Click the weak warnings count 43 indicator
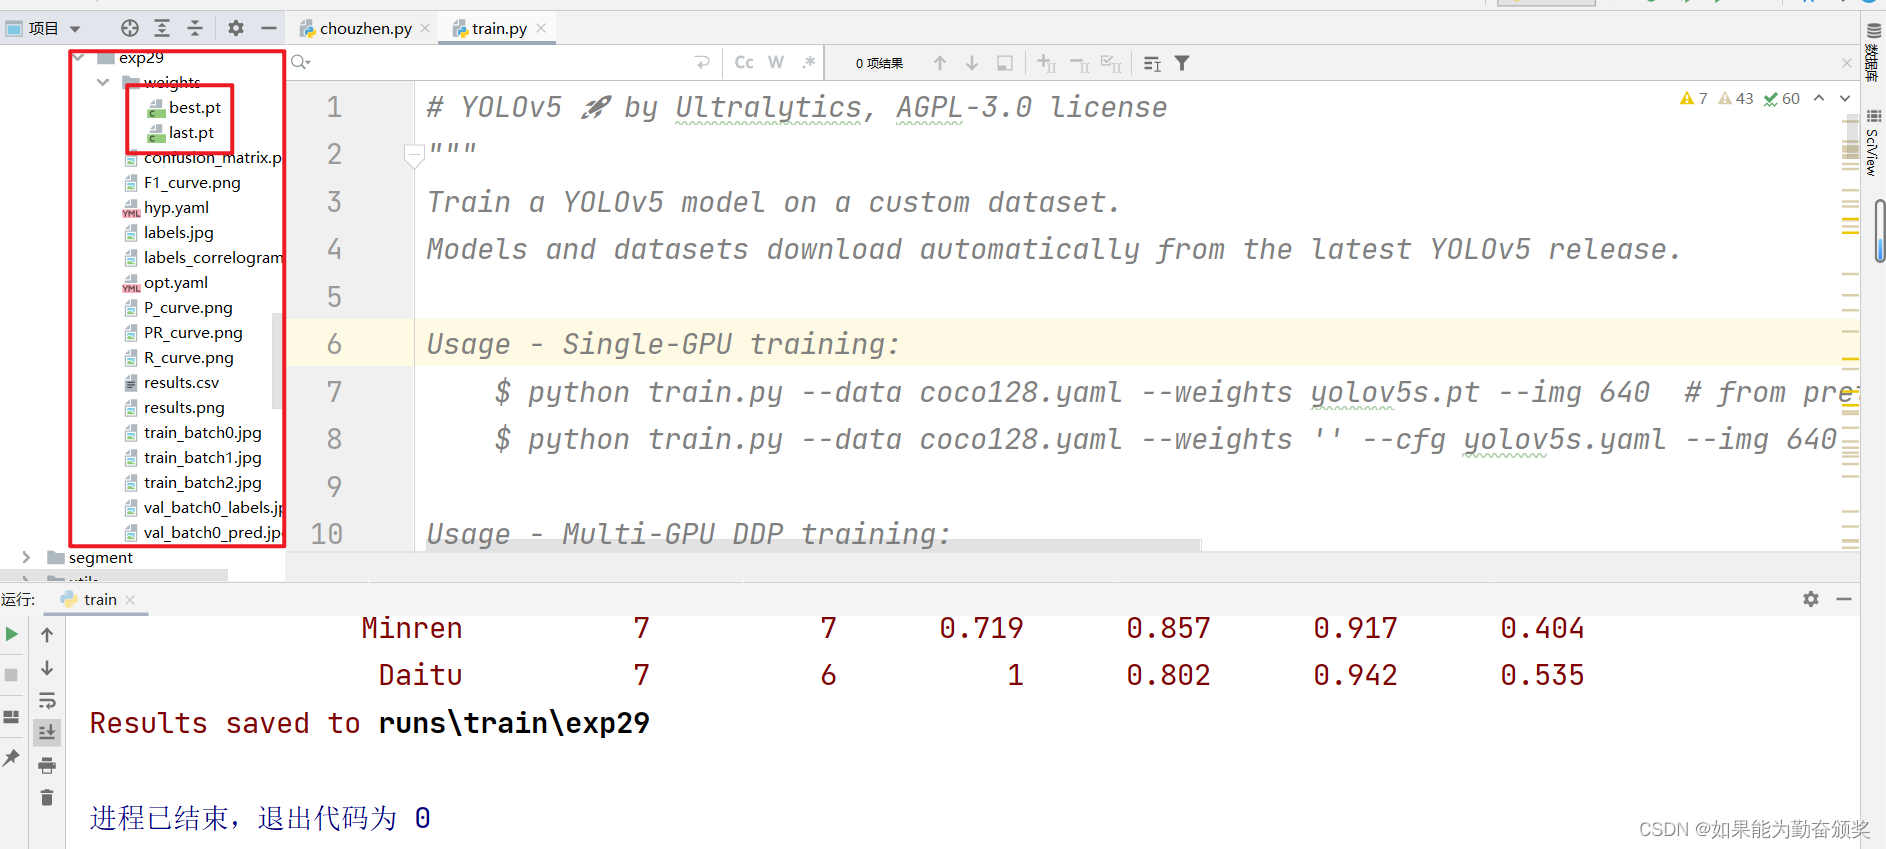The width and height of the screenshot is (1886, 849). (x=1735, y=98)
